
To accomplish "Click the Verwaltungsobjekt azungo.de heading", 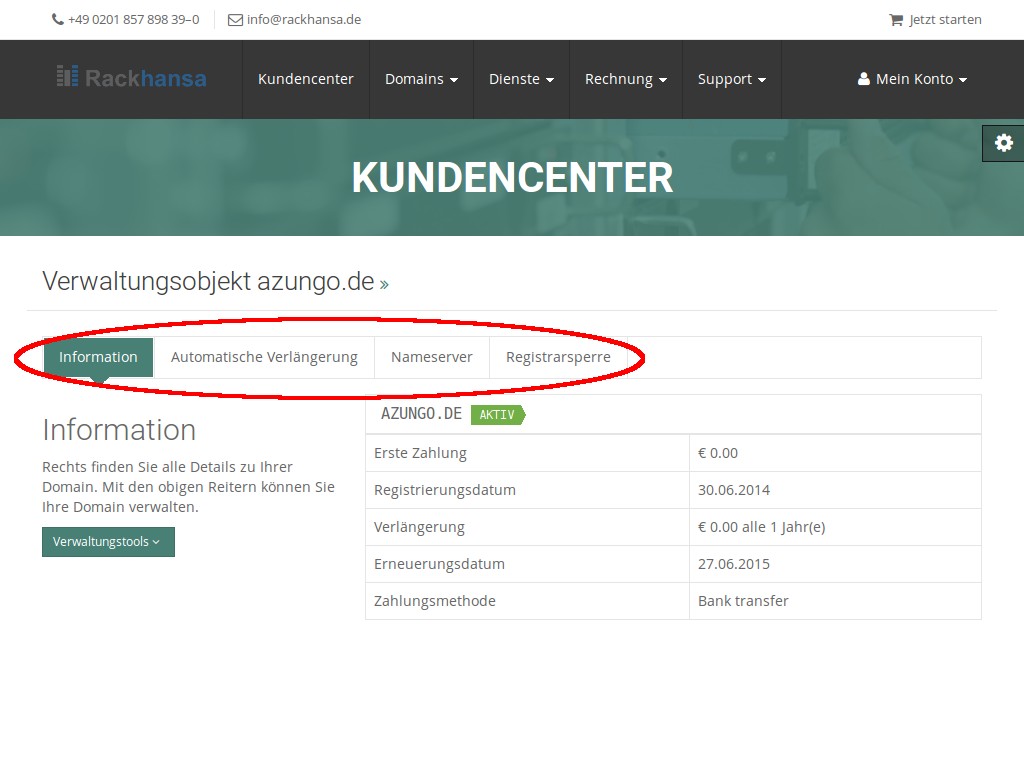I will click(x=208, y=281).
